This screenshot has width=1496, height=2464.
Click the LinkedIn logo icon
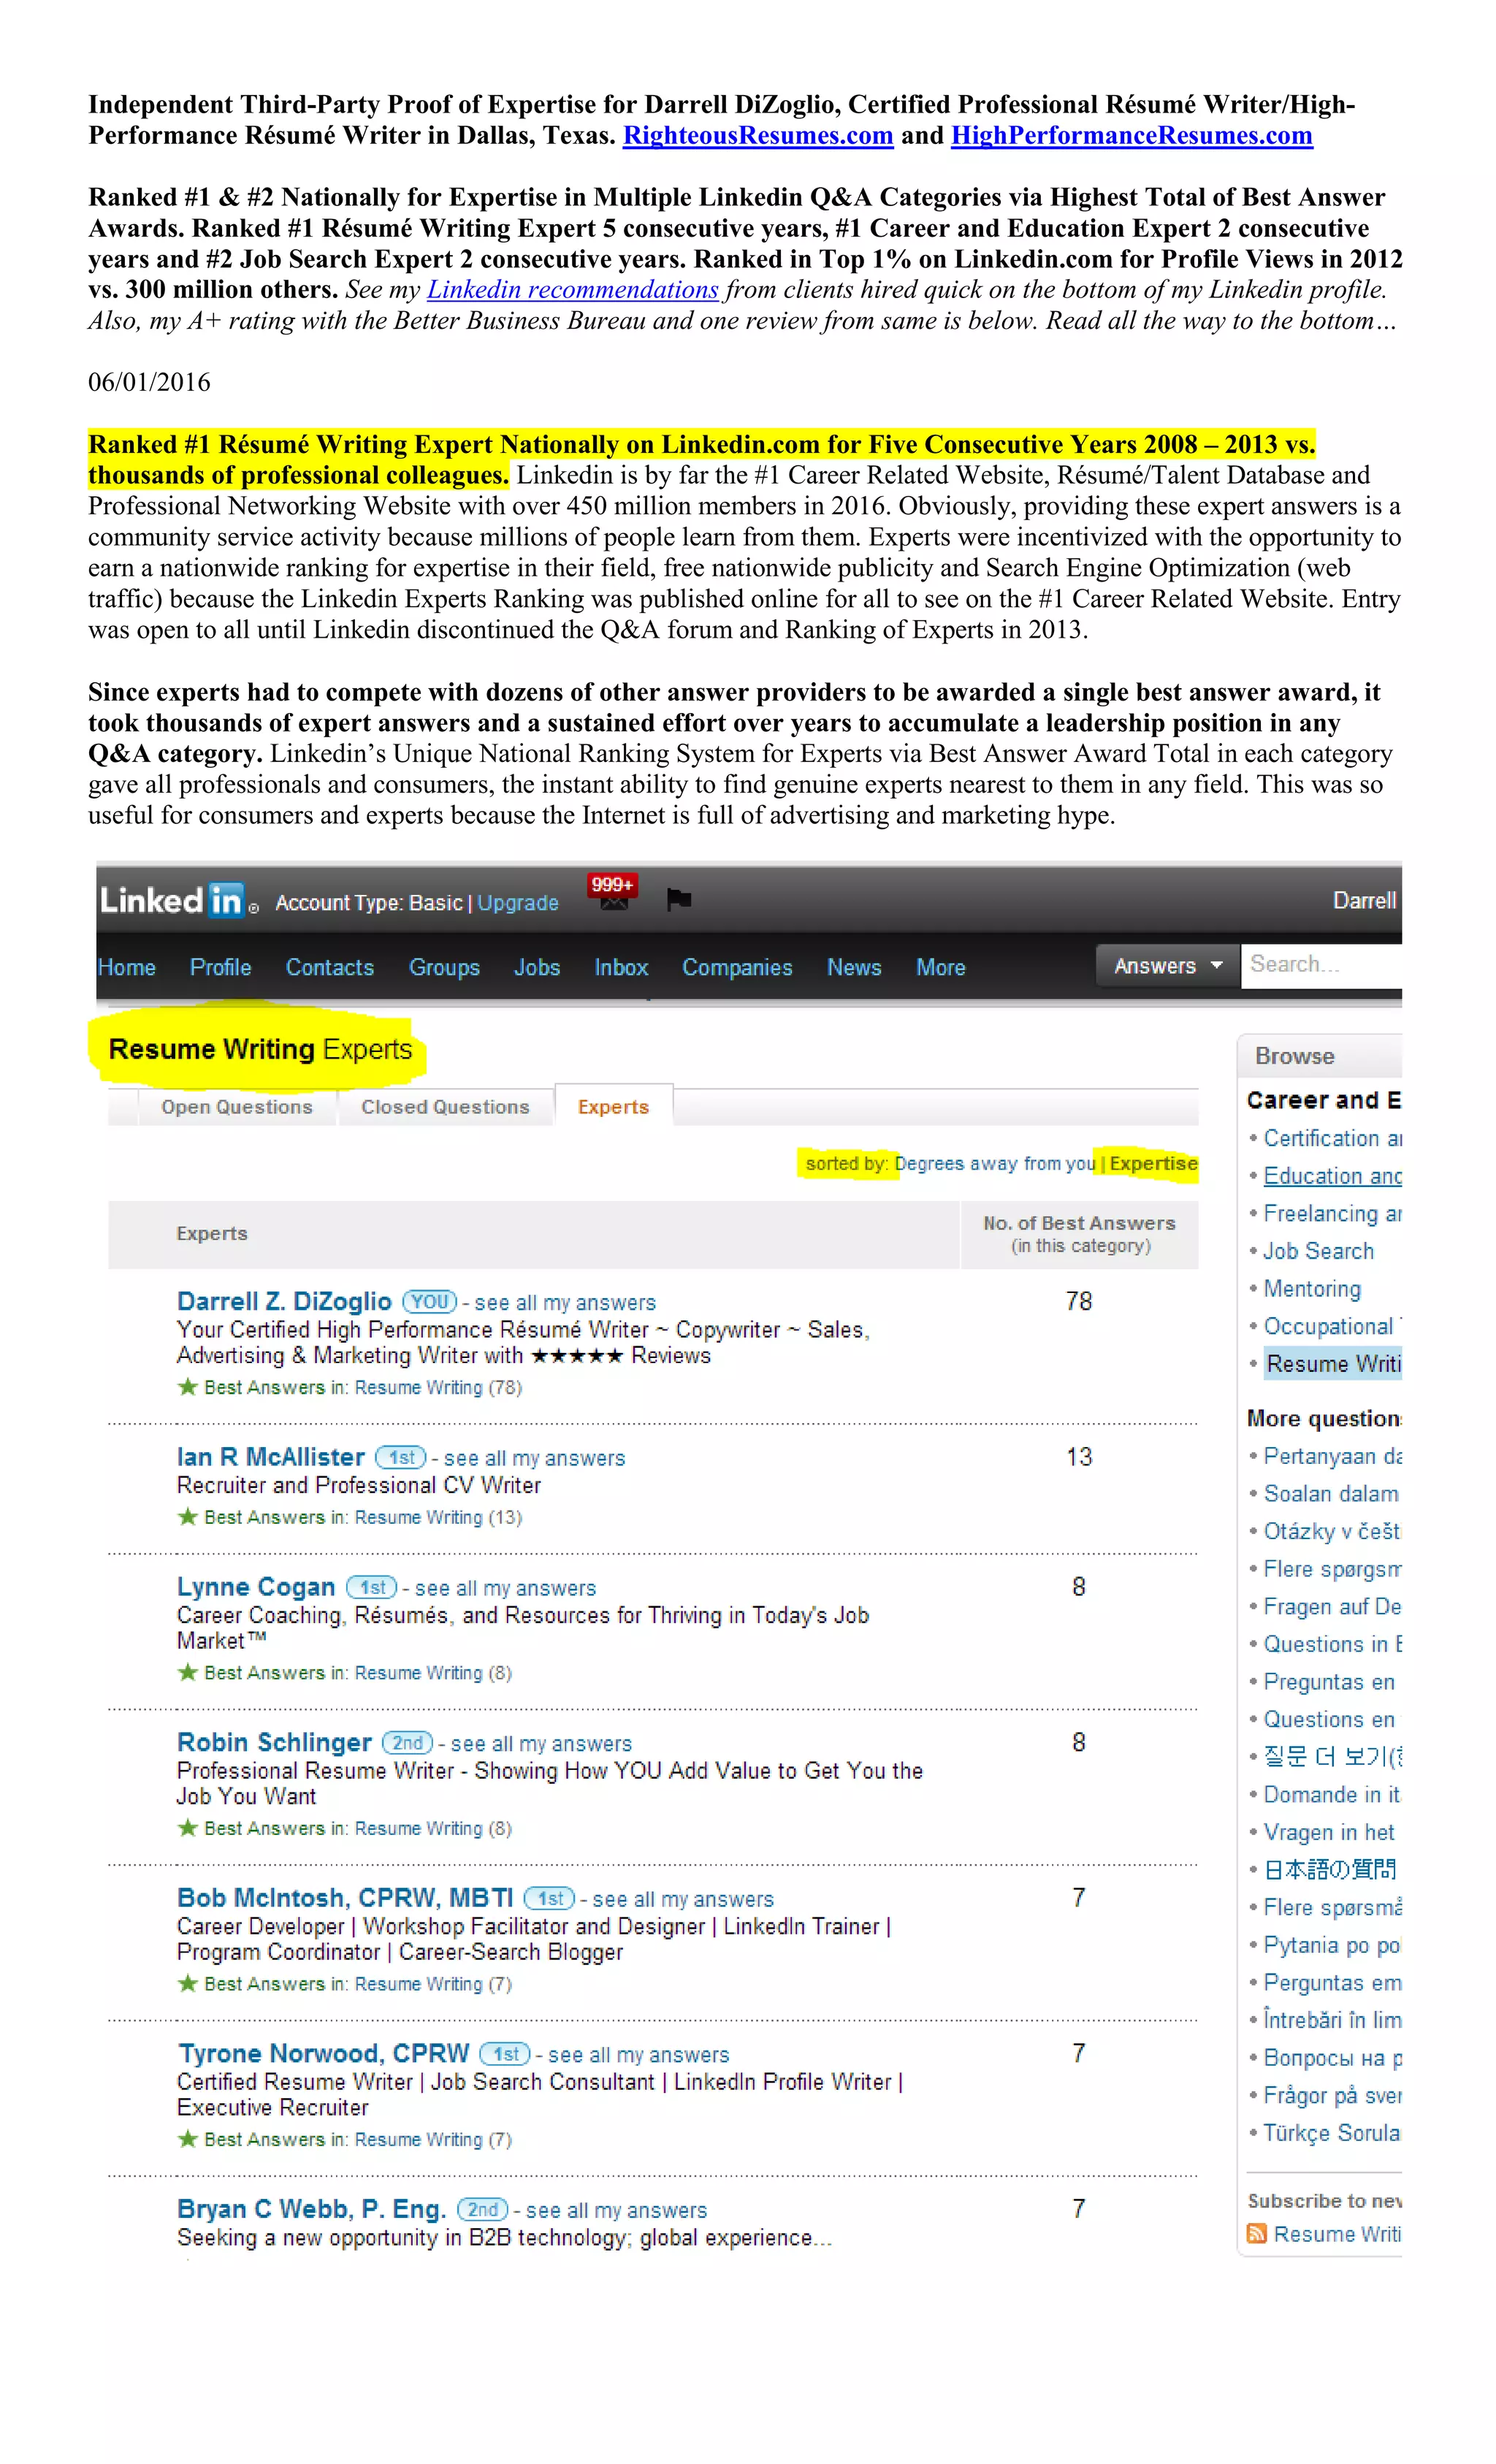(x=172, y=900)
